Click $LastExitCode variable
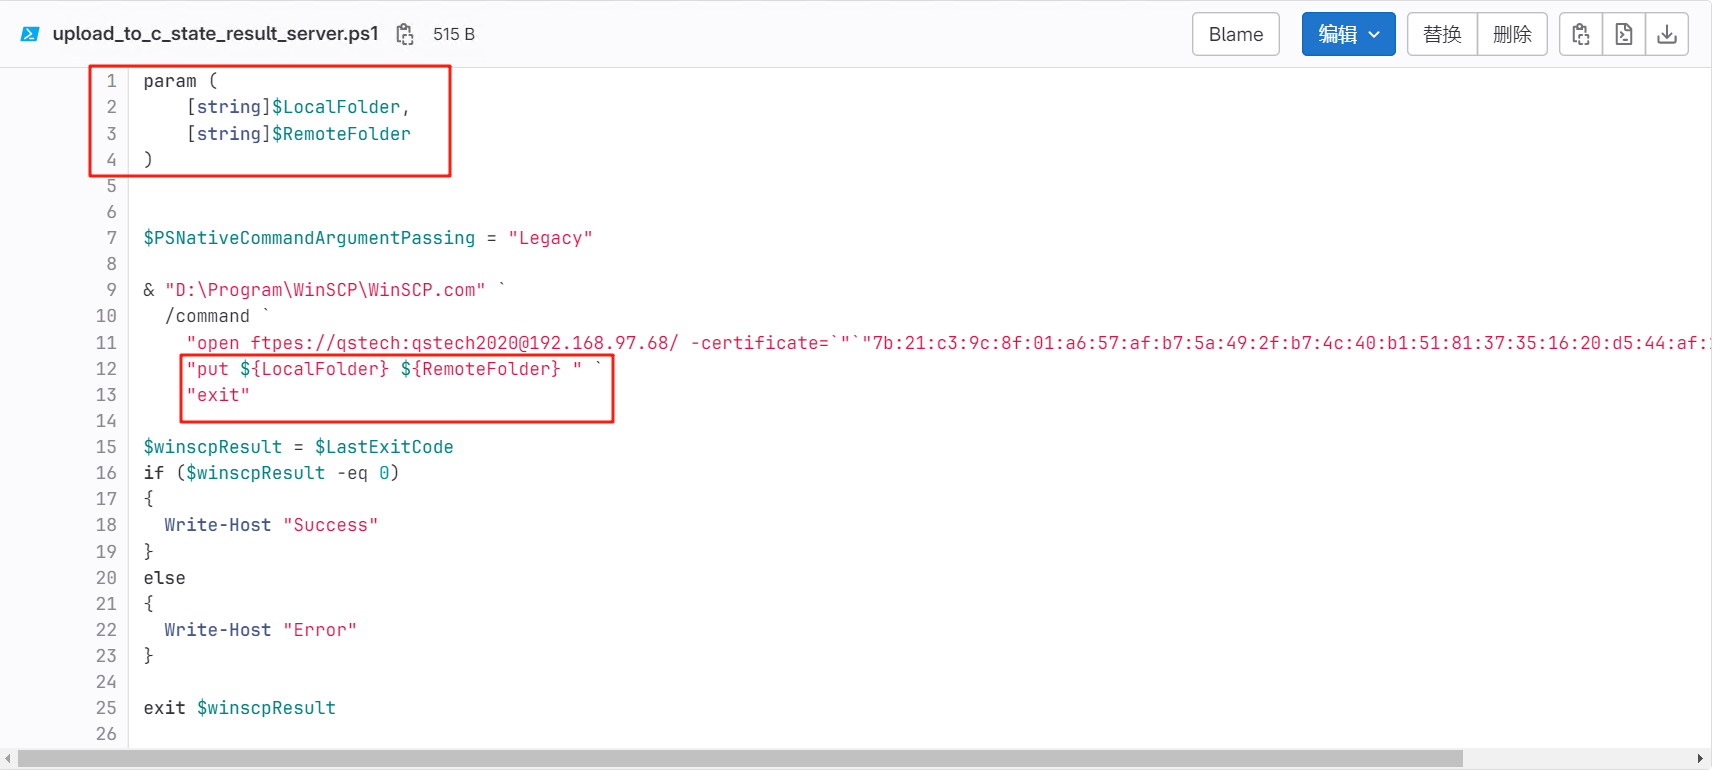This screenshot has width=1713, height=770. tap(384, 447)
